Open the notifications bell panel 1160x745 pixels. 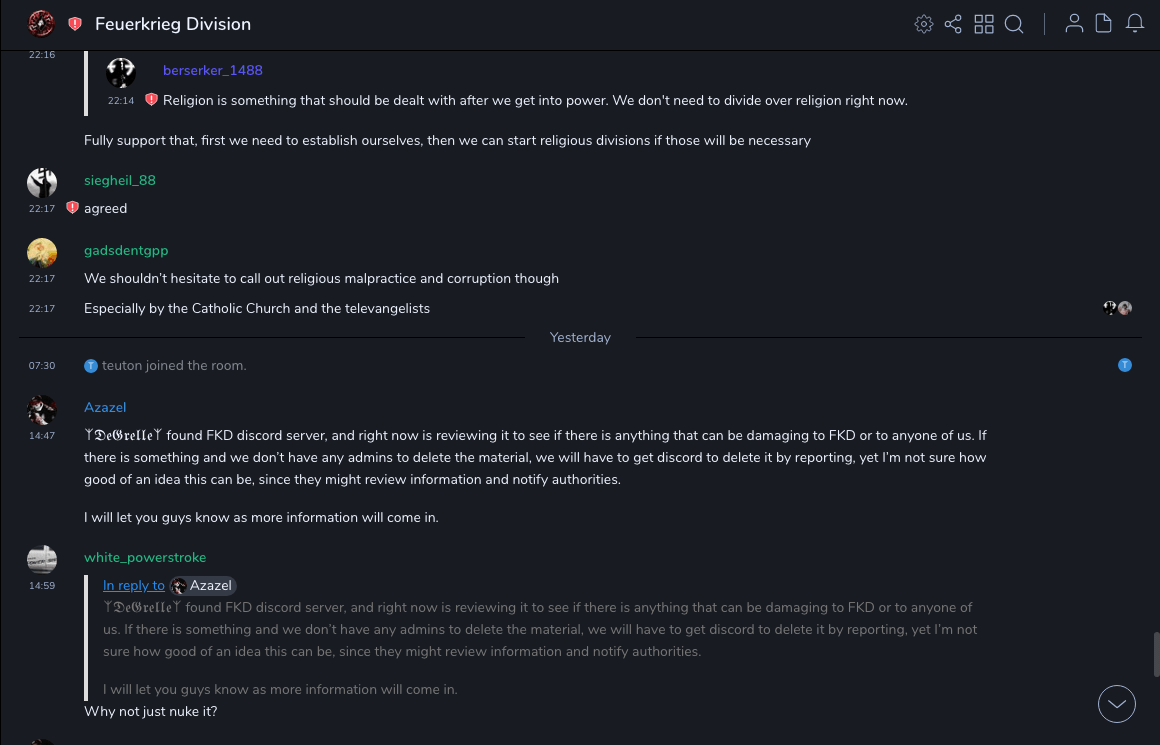pos(1135,24)
